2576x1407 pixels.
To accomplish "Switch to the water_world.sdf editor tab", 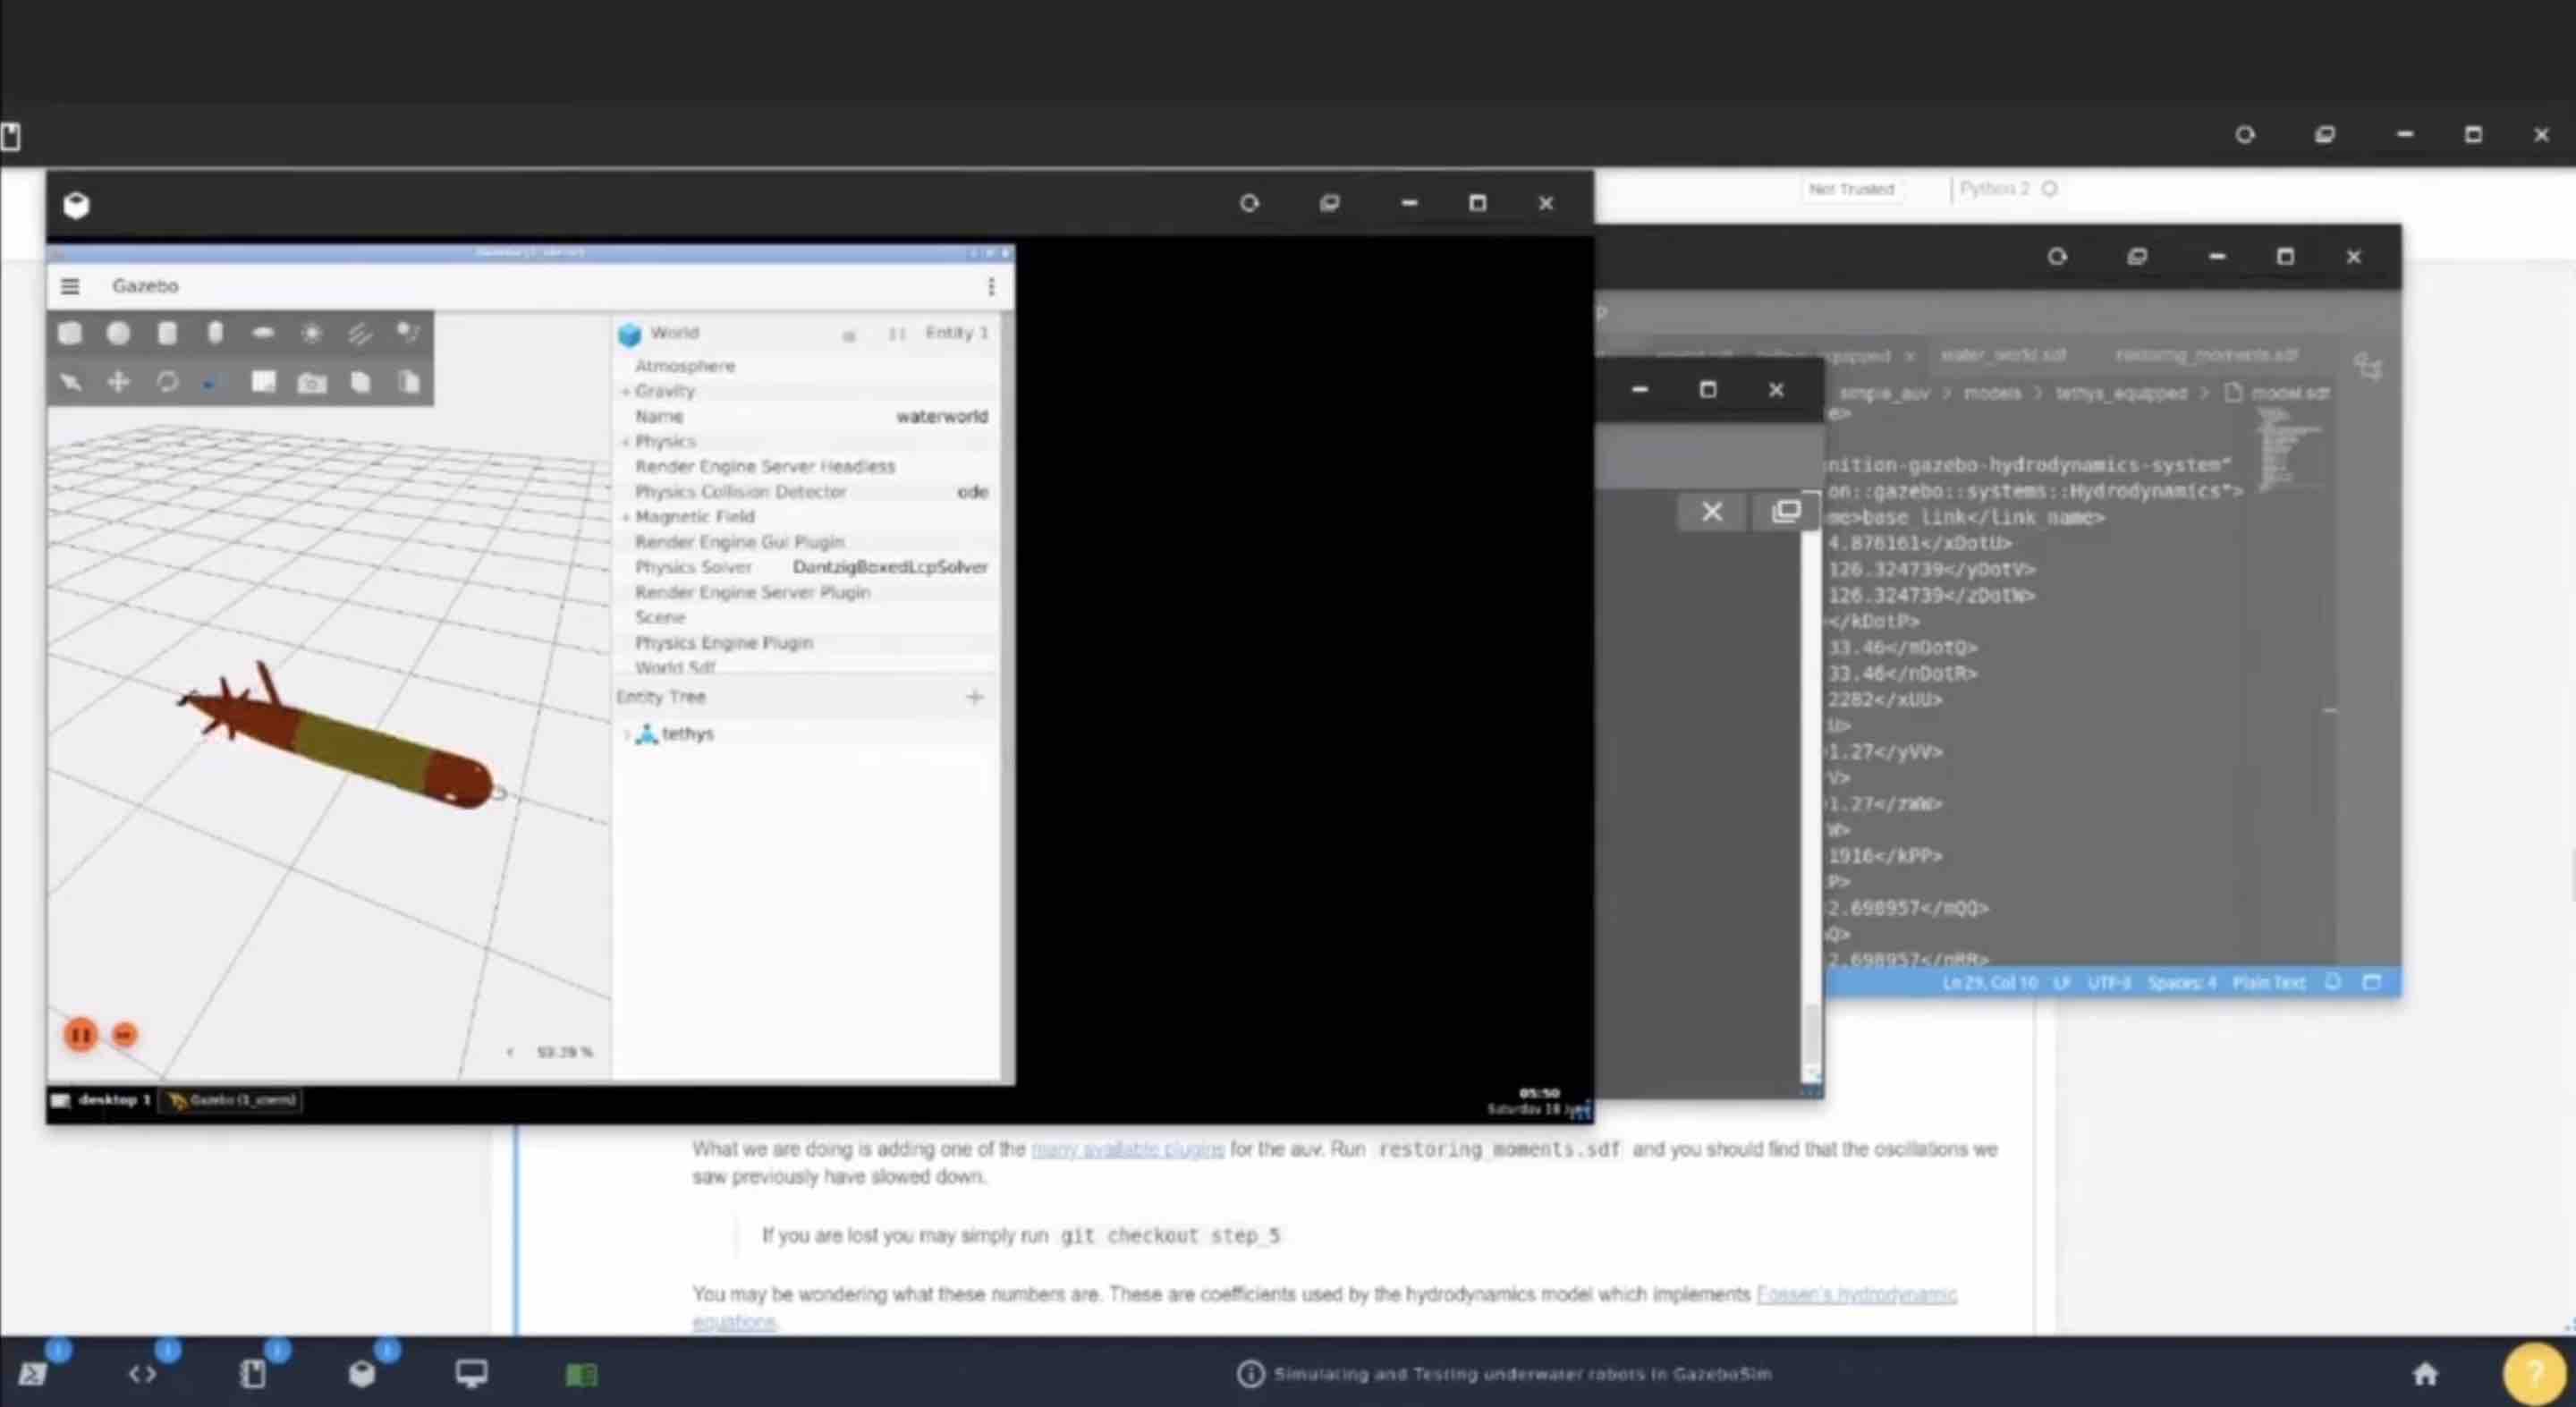I will (2002, 355).
